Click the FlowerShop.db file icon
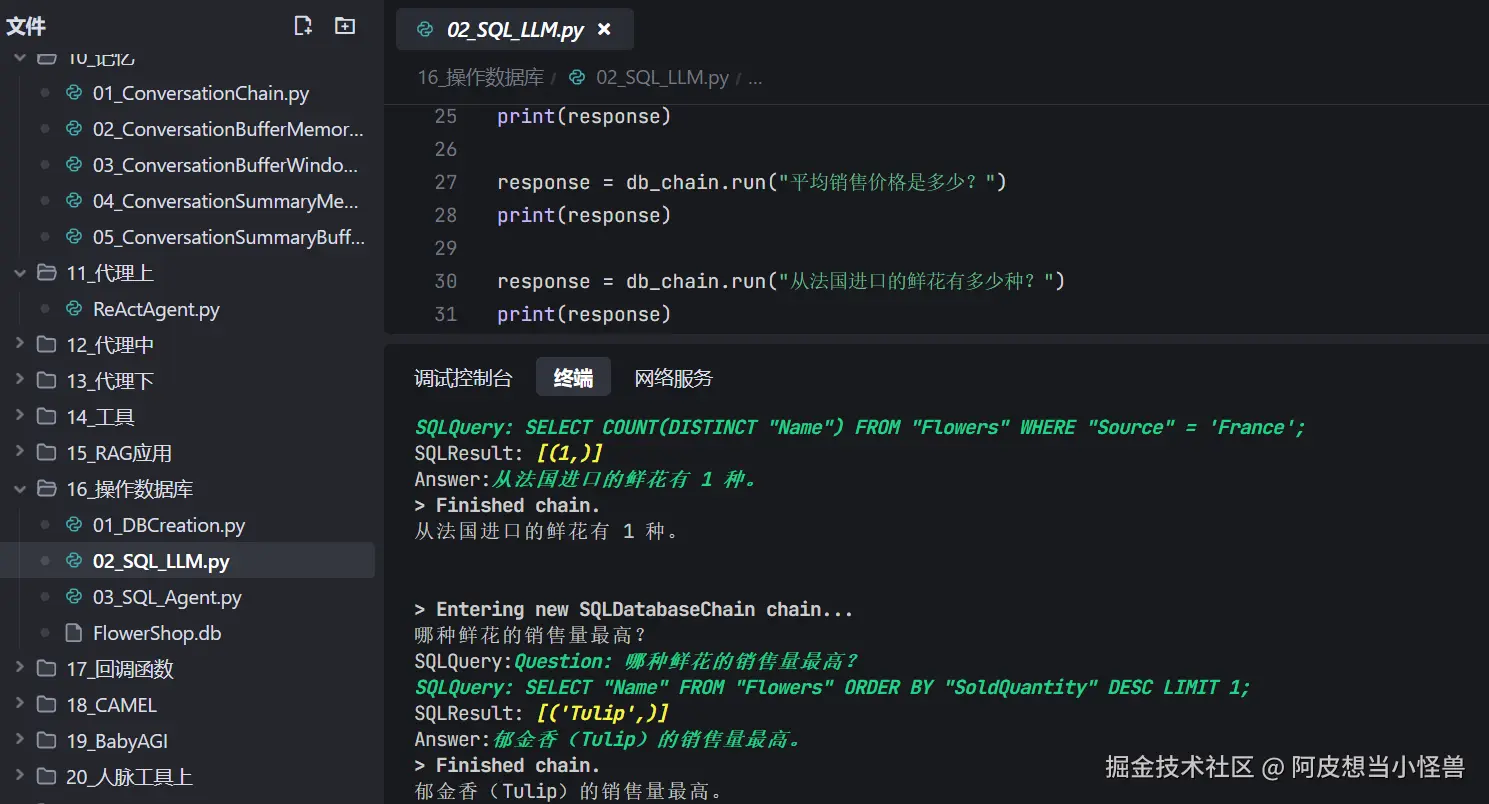Image resolution: width=1489 pixels, height=804 pixels. click(x=73, y=633)
